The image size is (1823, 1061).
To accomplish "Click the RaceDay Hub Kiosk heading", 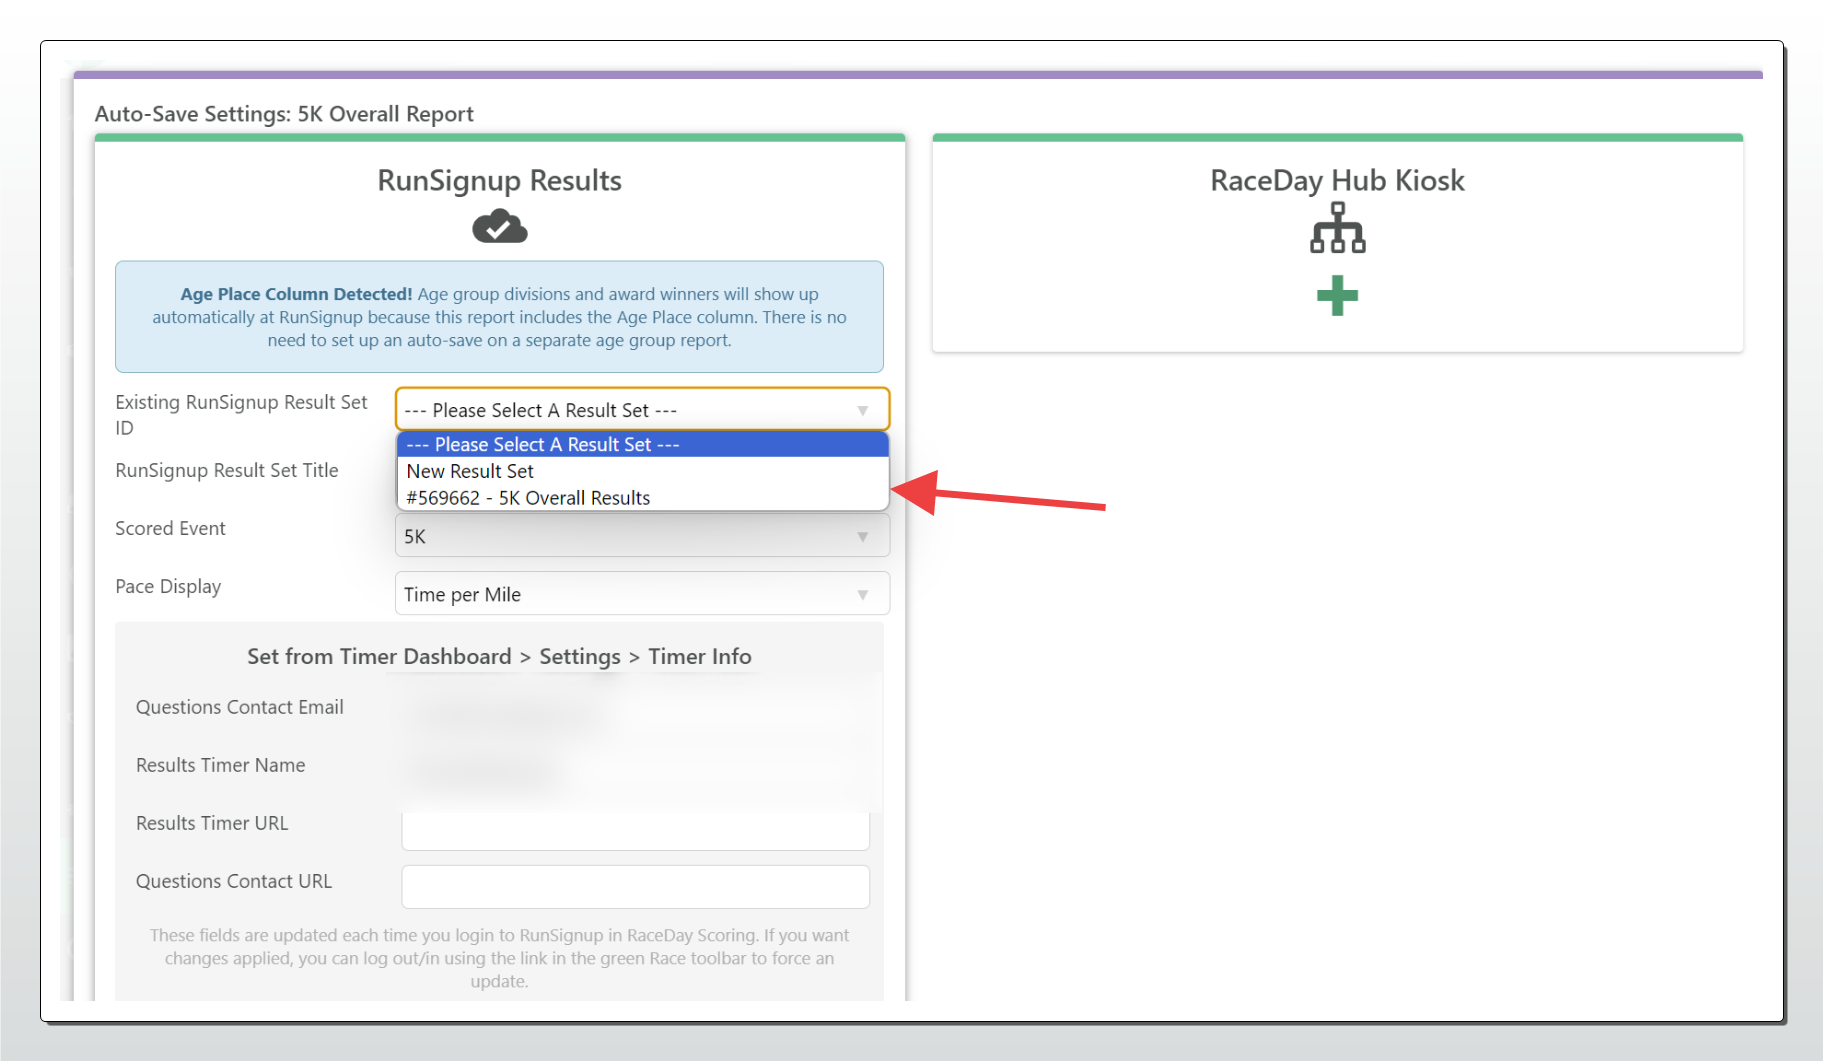I will (x=1337, y=180).
